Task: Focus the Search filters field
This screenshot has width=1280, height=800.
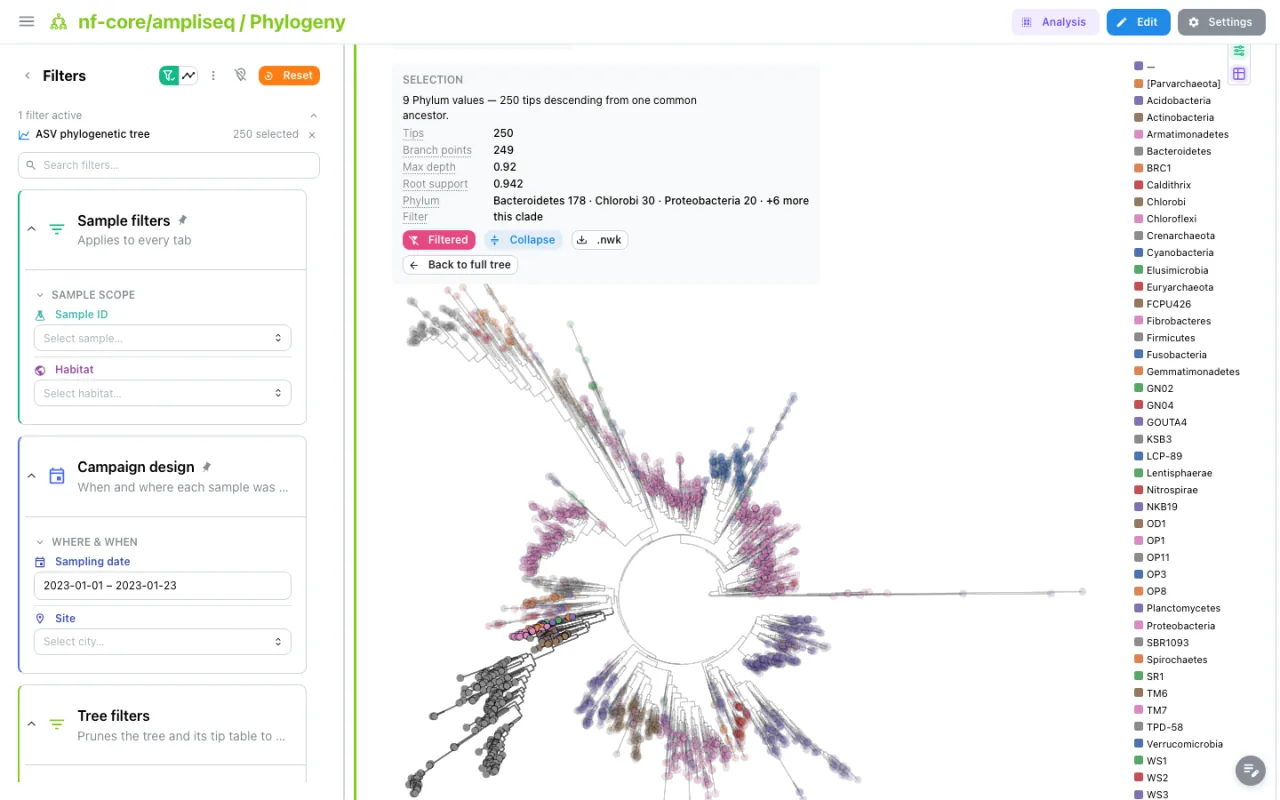Action: click(169, 165)
